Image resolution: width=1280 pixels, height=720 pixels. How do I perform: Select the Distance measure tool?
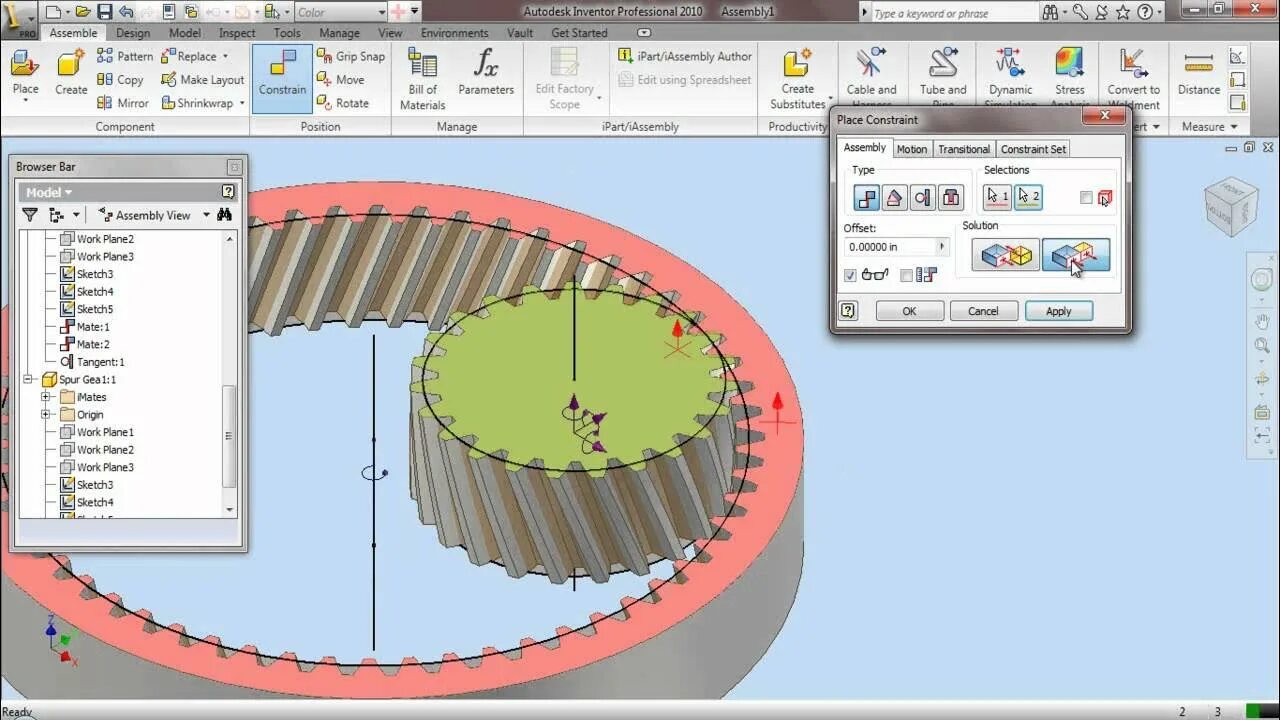pos(1198,73)
